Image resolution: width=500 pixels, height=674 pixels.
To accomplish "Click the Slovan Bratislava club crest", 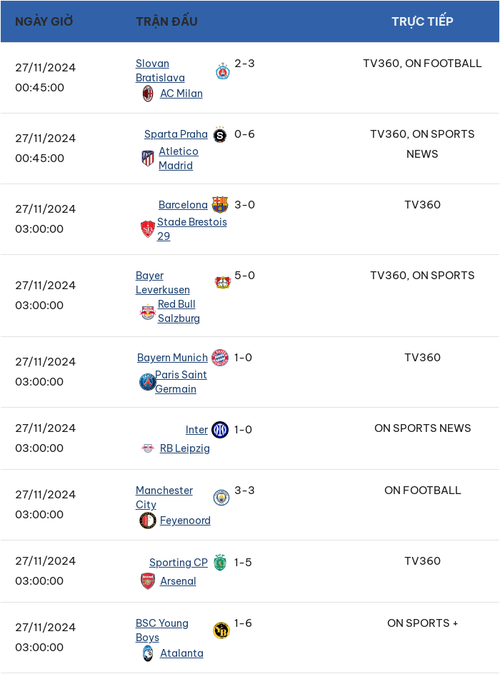I will click(222, 71).
